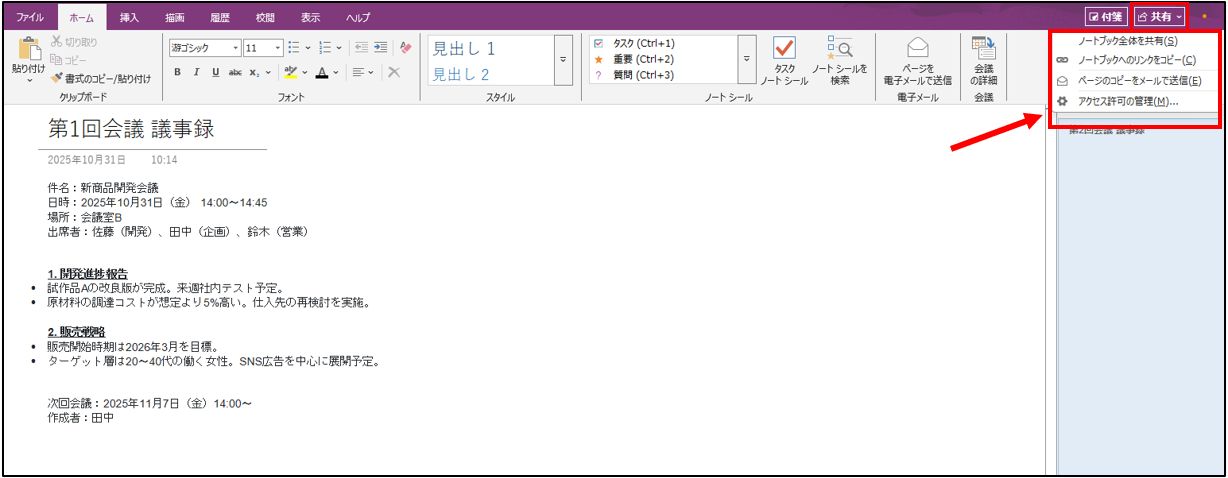Increase the indent level
1228x478 pixels.
click(x=380, y=47)
